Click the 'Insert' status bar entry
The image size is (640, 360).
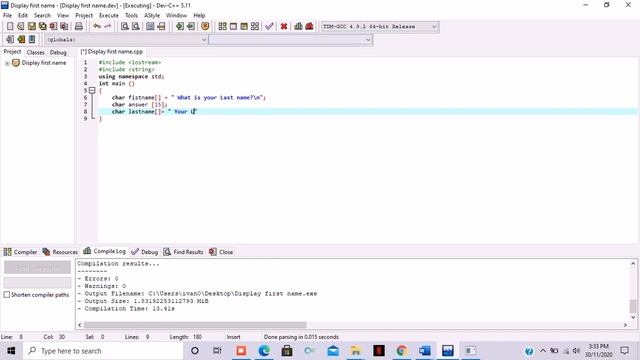[233, 337]
